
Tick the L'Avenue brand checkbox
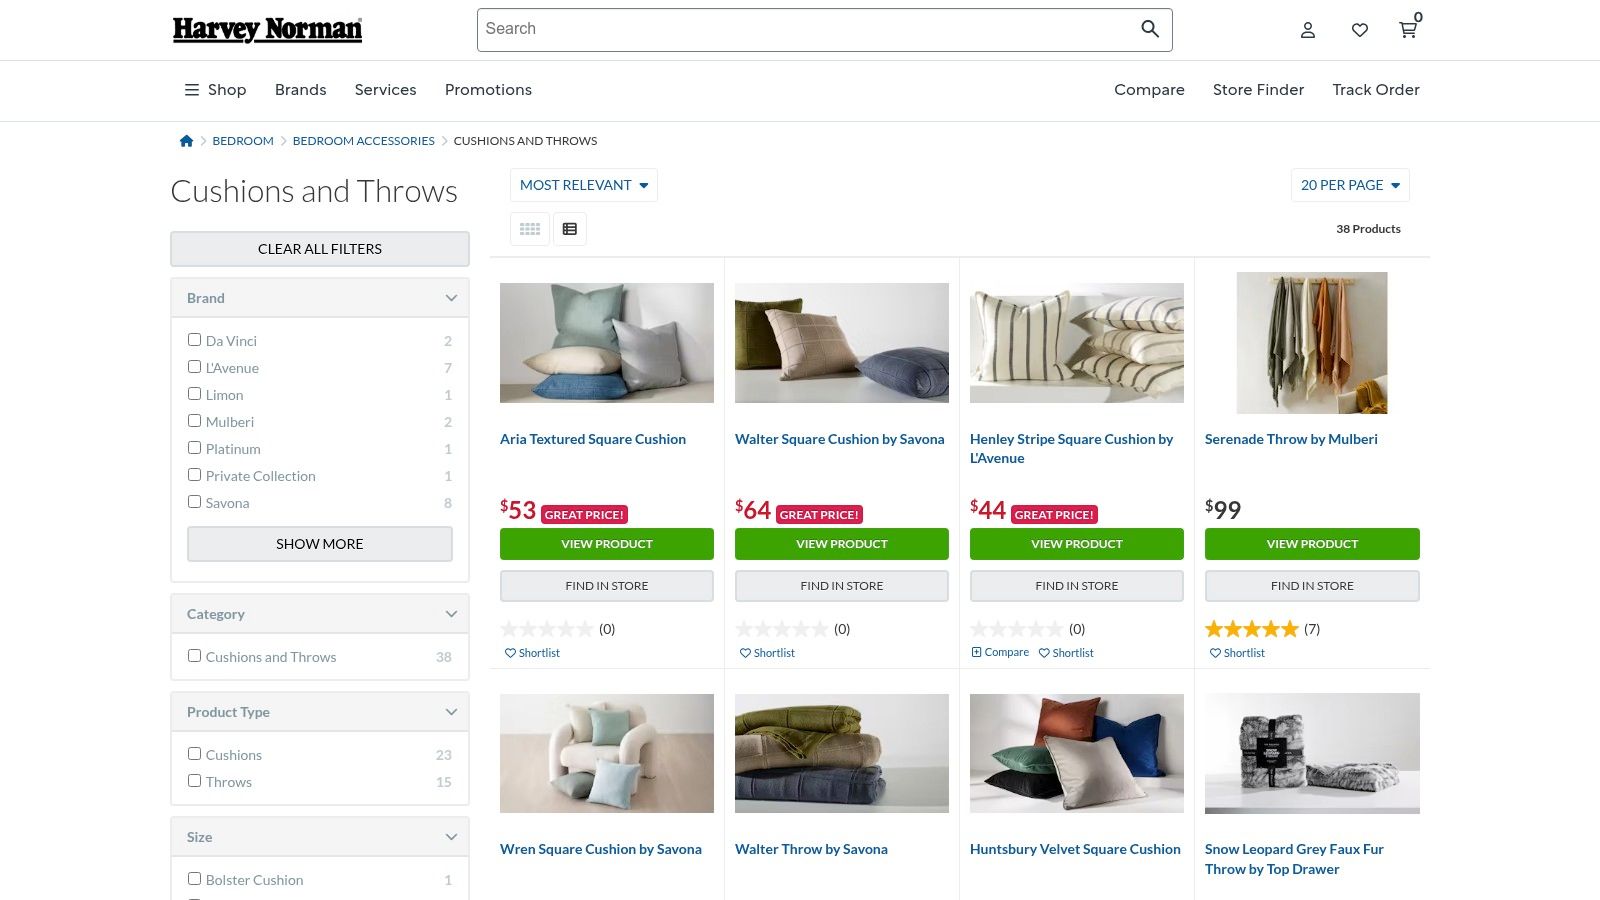pyautogui.click(x=195, y=367)
